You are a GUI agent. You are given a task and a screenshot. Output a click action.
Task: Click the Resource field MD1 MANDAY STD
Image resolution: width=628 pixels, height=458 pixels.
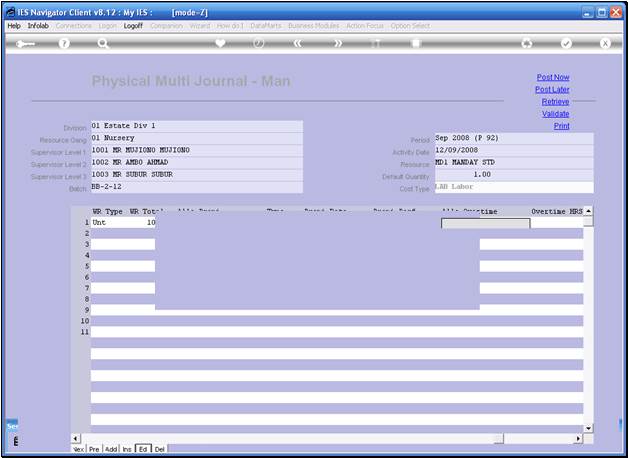[x=514, y=163]
